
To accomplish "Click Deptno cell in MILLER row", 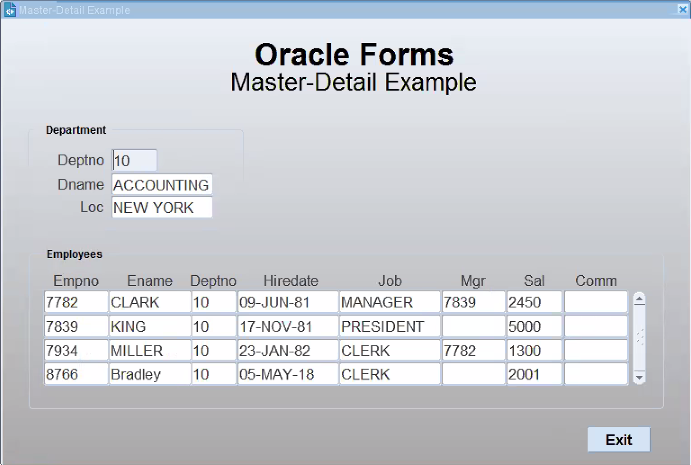I will click(x=214, y=350).
